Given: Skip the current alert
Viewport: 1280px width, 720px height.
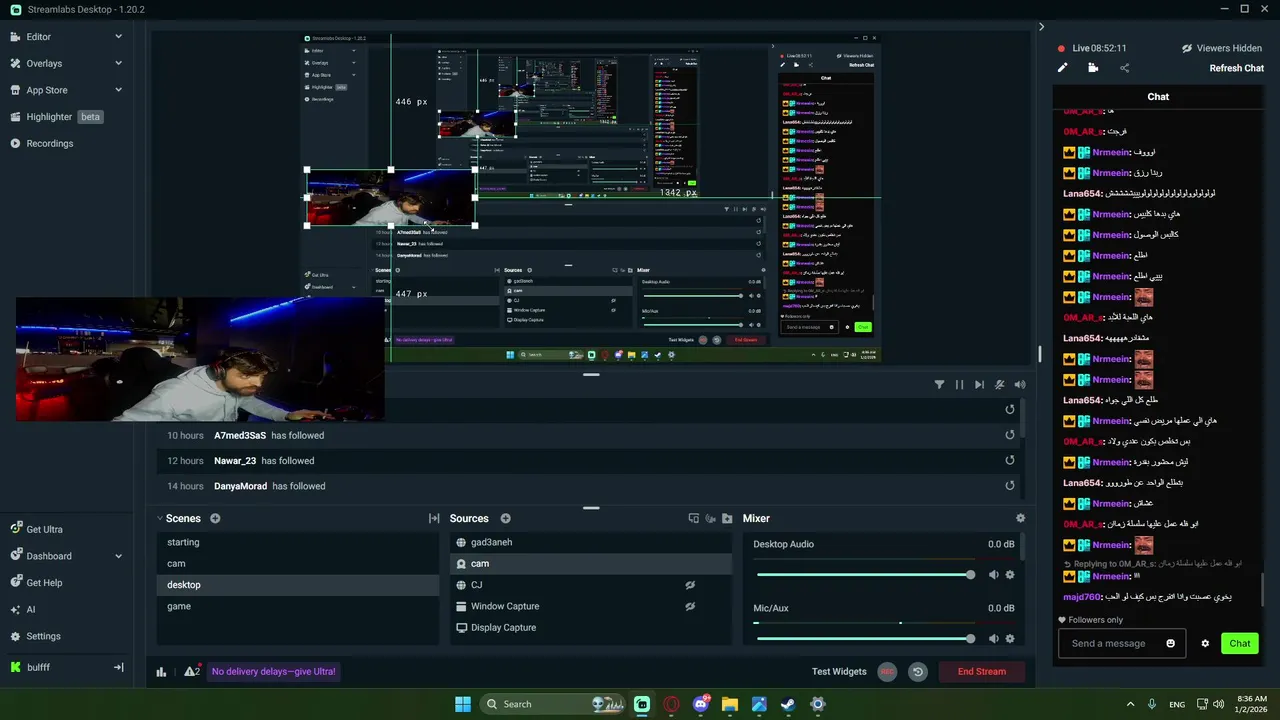Looking at the screenshot, I should (979, 384).
